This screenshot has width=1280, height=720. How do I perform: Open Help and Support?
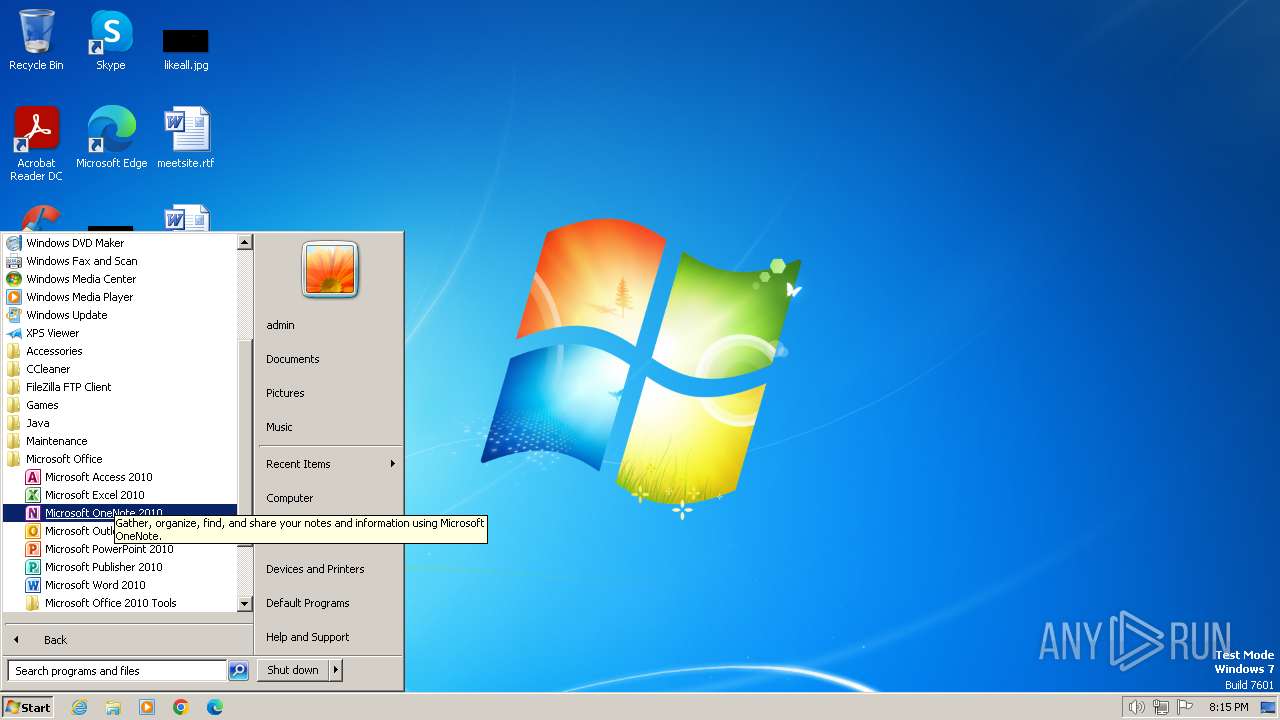click(329, 637)
